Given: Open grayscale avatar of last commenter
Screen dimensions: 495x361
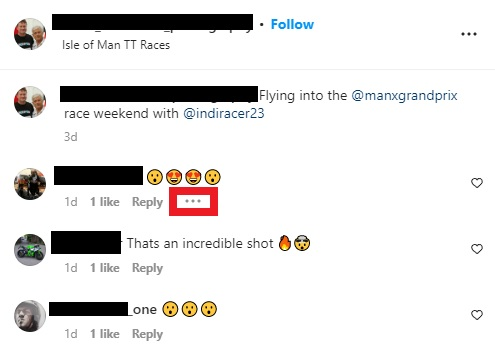Looking at the screenshot, I should click(x=30, y=316).
